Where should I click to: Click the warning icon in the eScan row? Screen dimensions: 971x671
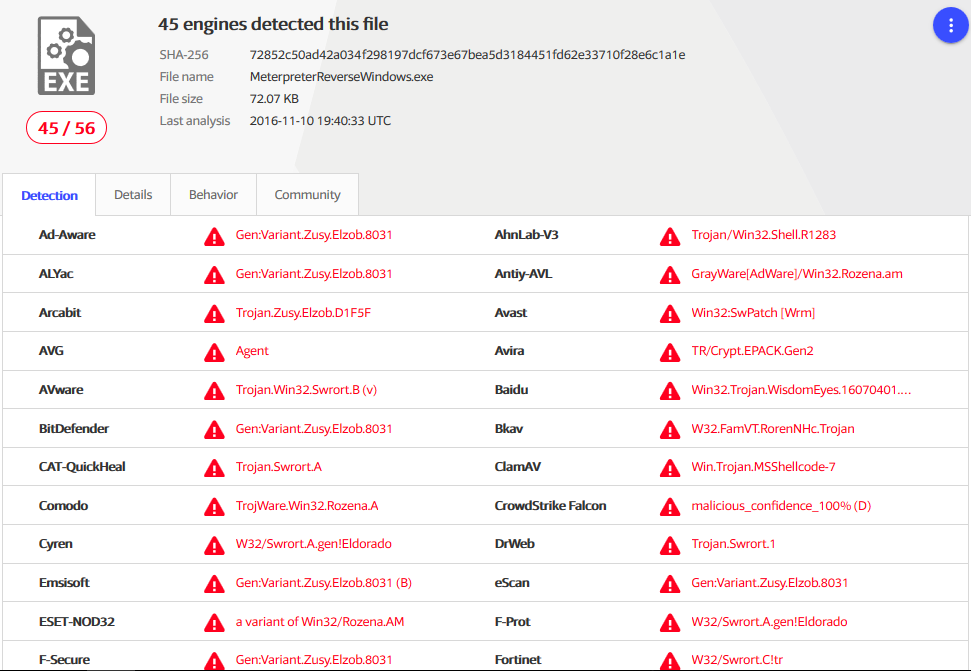pos(670,584)
